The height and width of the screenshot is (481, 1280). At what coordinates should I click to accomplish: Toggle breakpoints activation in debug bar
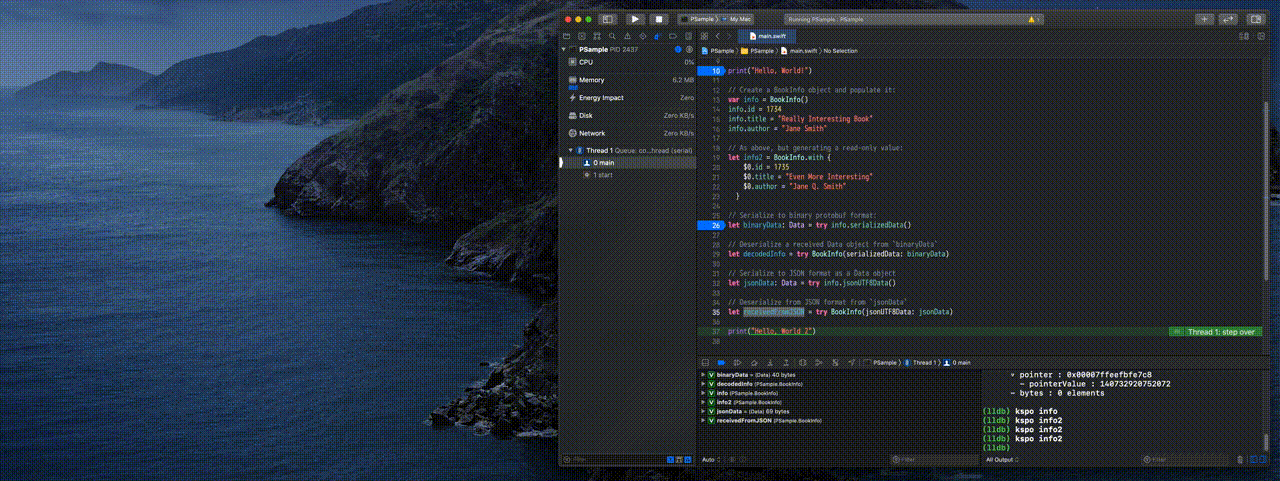click(720, 362)
